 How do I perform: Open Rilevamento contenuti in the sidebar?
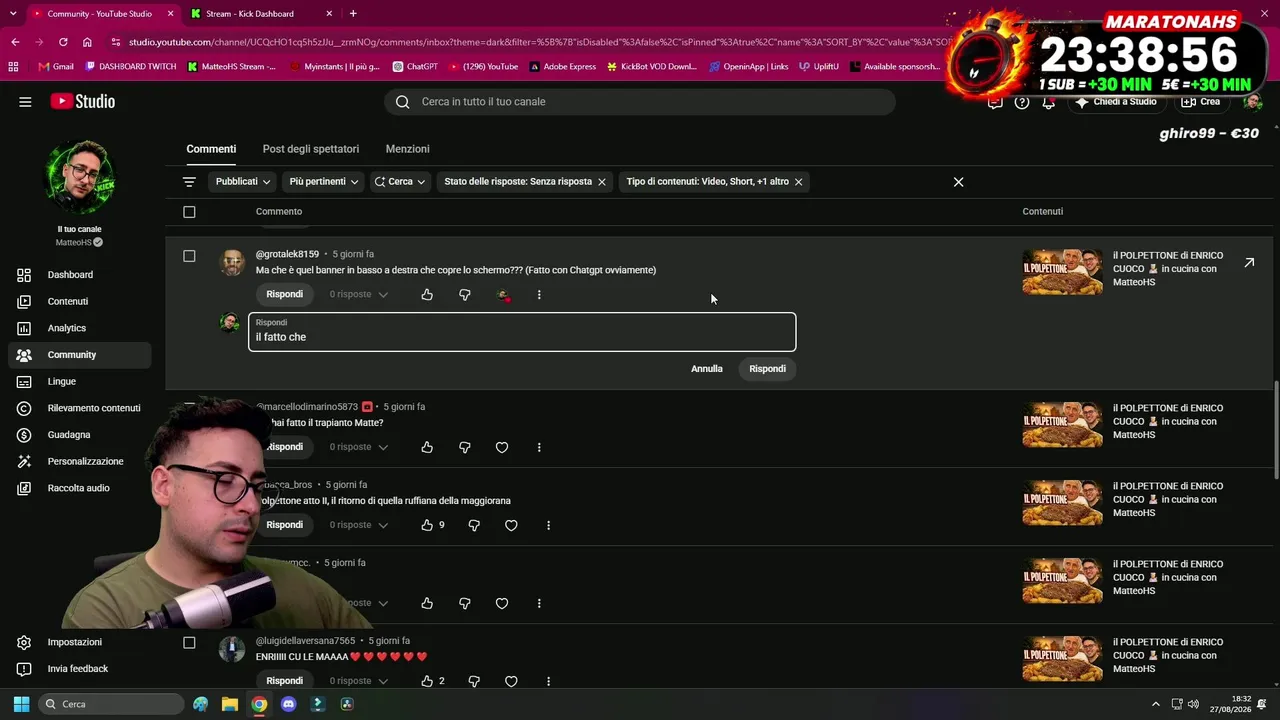click(79, 408)
